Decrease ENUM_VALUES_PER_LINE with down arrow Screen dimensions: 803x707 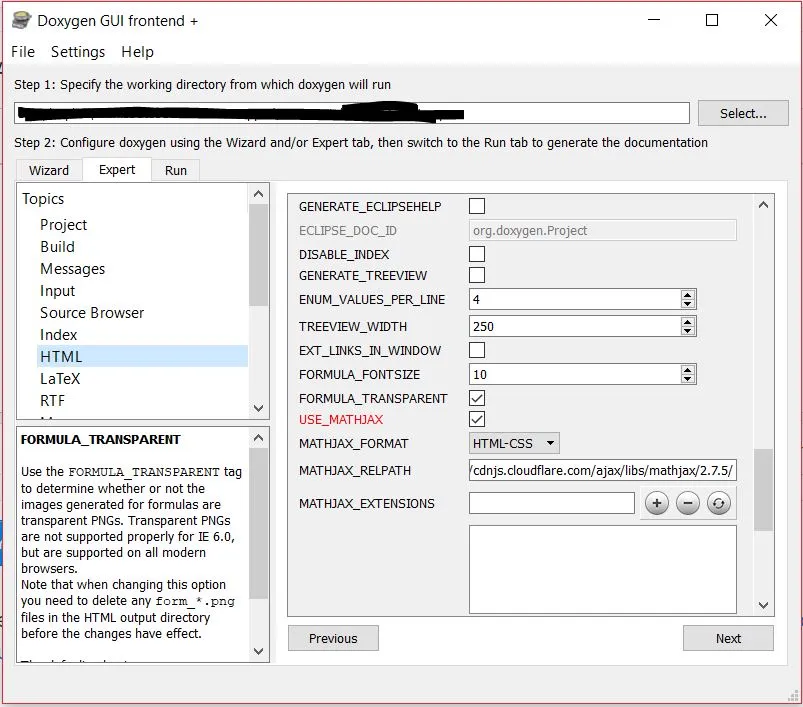pos(687,303)
